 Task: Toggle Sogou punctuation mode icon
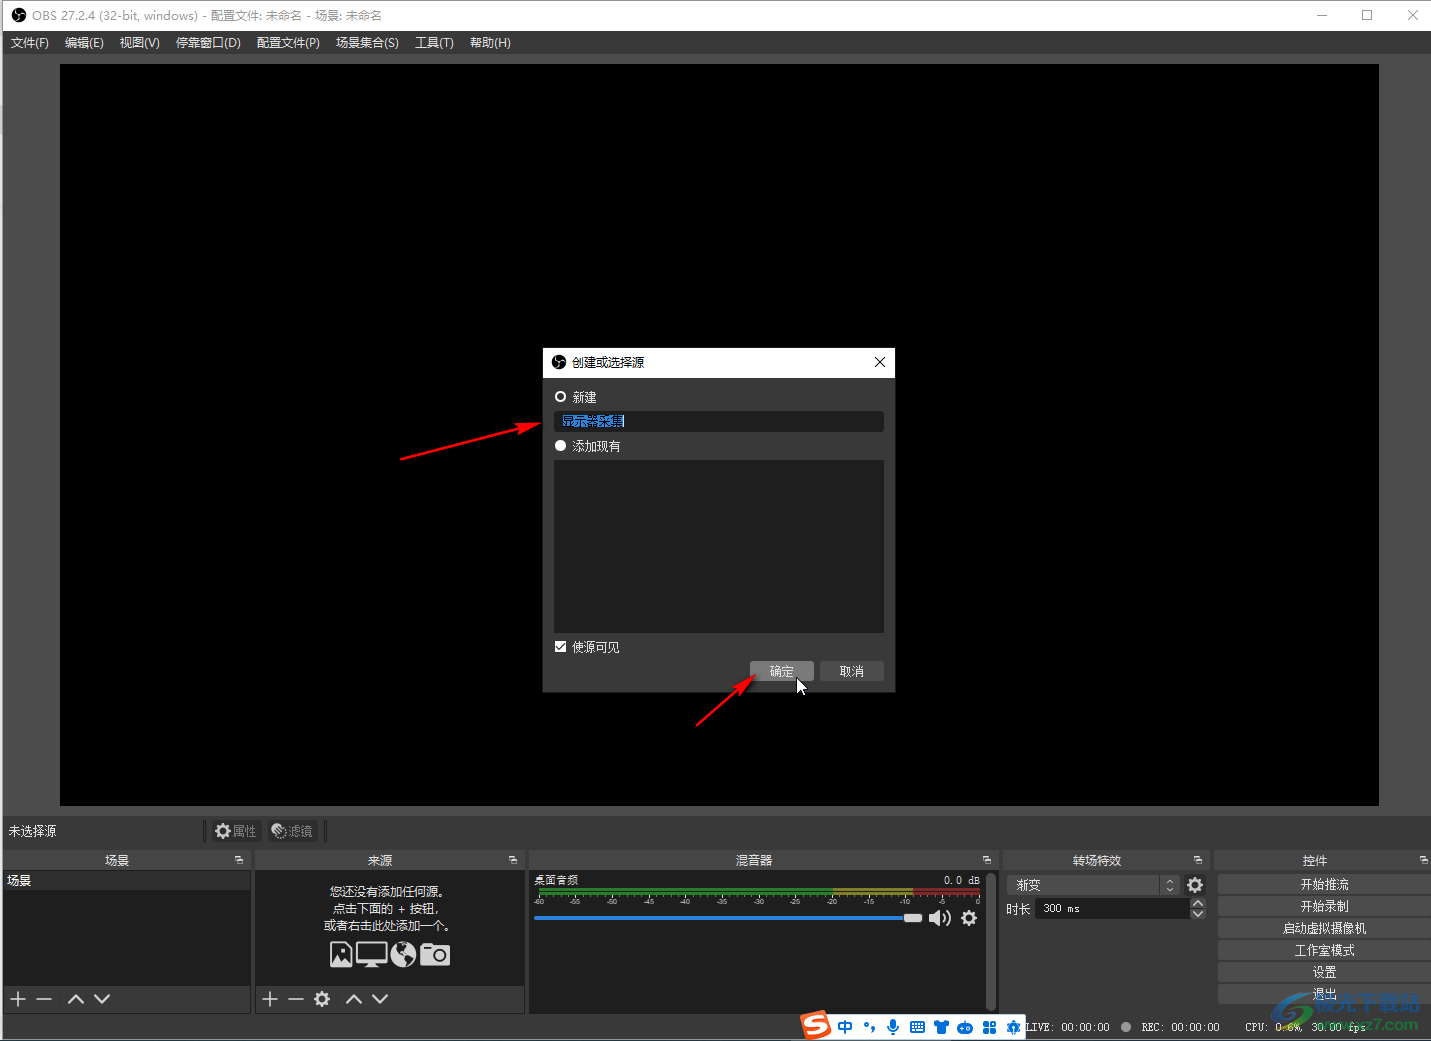[869, 1027]
